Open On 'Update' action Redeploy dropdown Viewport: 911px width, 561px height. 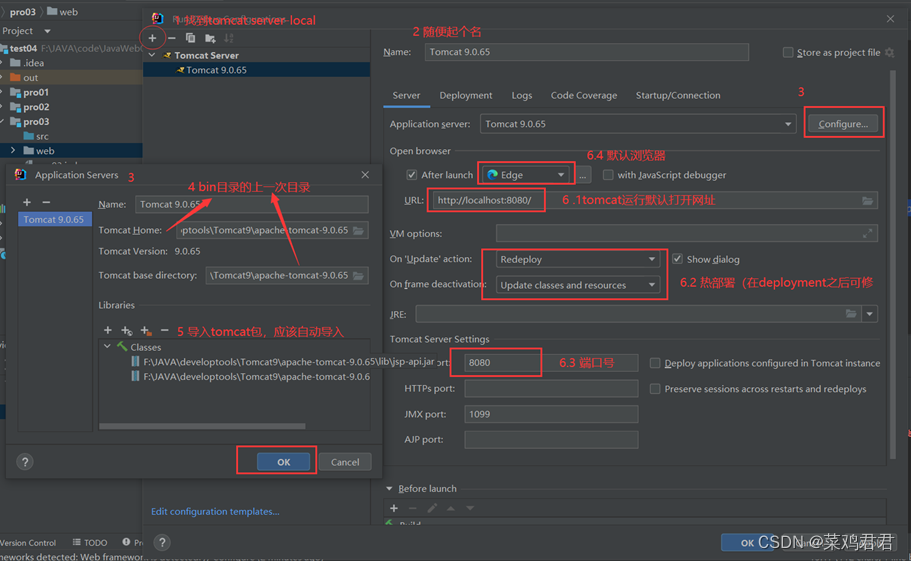(x=578, y=259)
